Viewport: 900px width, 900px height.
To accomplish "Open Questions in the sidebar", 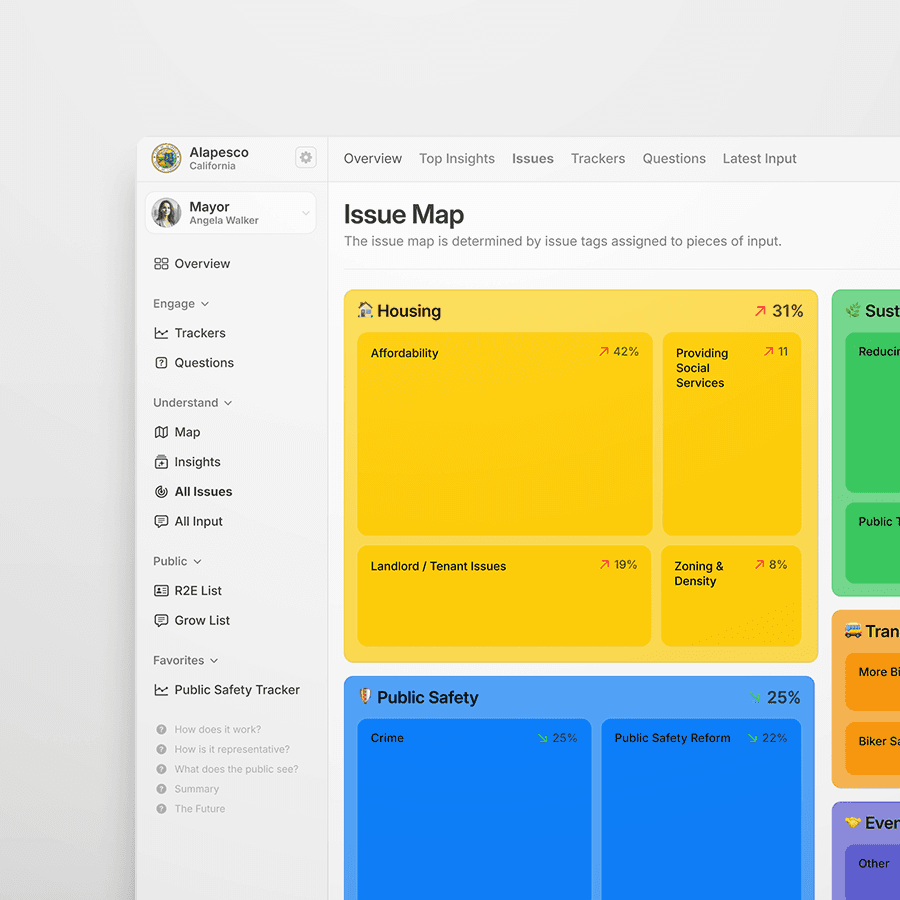I will click(x=193, y=363).
